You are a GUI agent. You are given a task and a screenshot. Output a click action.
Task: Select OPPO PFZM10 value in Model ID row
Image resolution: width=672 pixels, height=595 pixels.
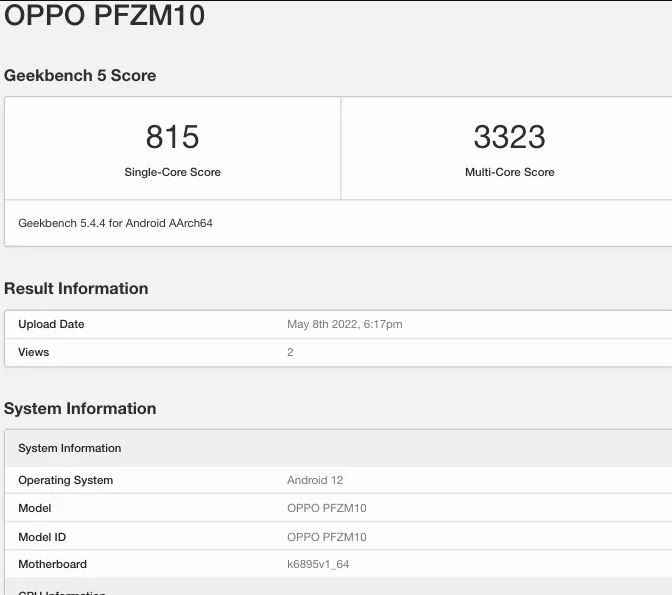coord(327,537)
